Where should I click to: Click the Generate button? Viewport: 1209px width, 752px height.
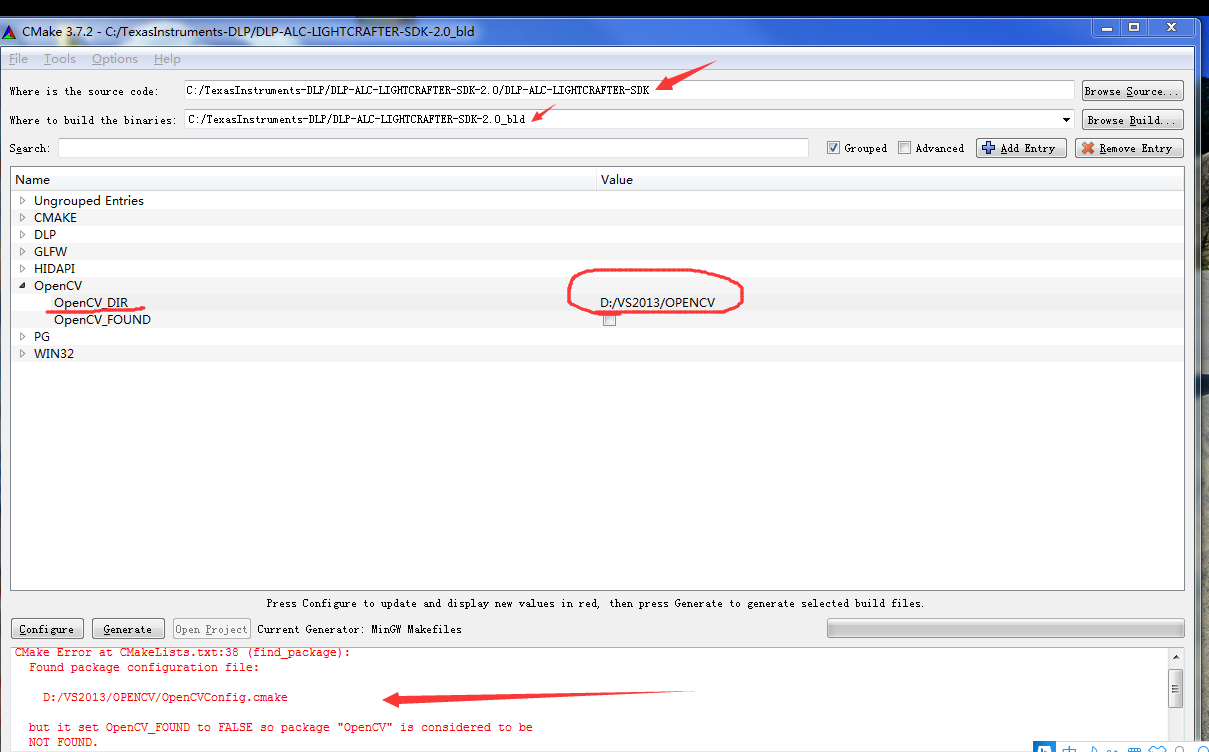coord(128,629)
